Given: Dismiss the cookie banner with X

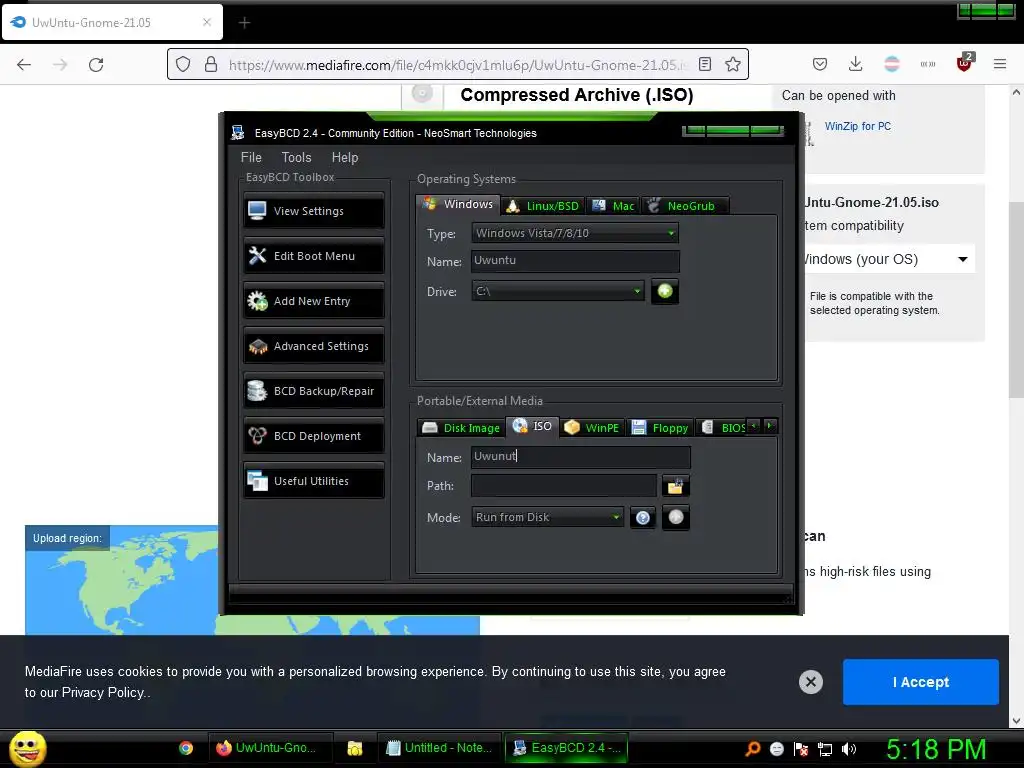Looking at the screenshot, I should pyautogui.click(x=811, y=682).
